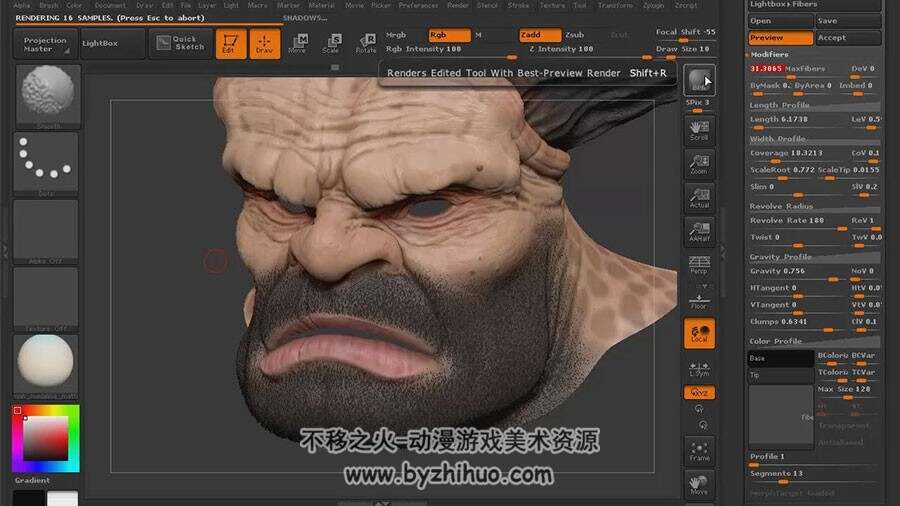
Task: Toggle Edit mode button
Action: [x=231, y=44]
